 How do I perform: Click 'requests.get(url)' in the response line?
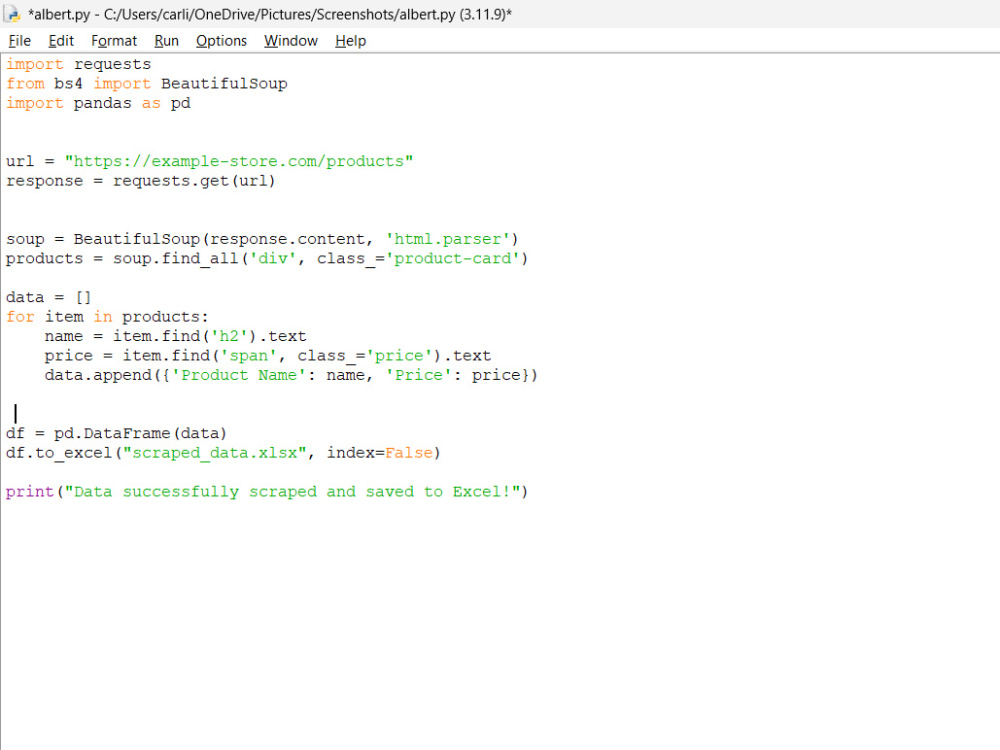point(194,181)
